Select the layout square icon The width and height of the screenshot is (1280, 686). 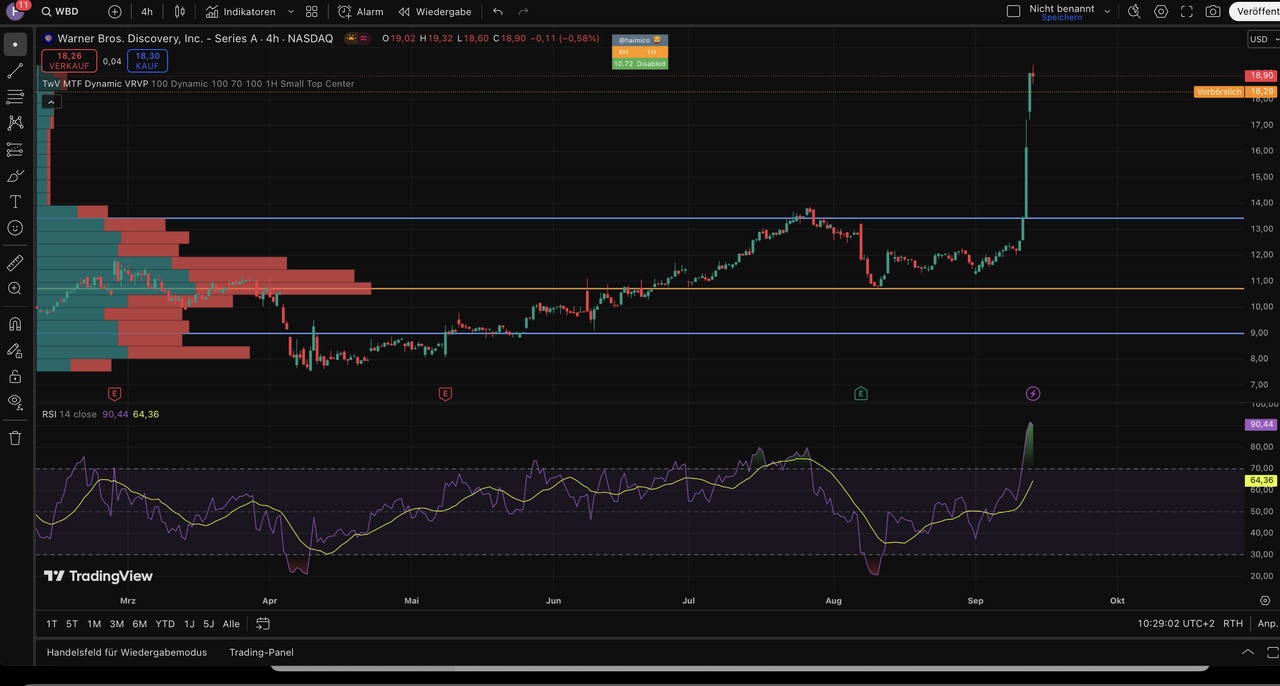pyautogui.click(x=1013, y=11)
